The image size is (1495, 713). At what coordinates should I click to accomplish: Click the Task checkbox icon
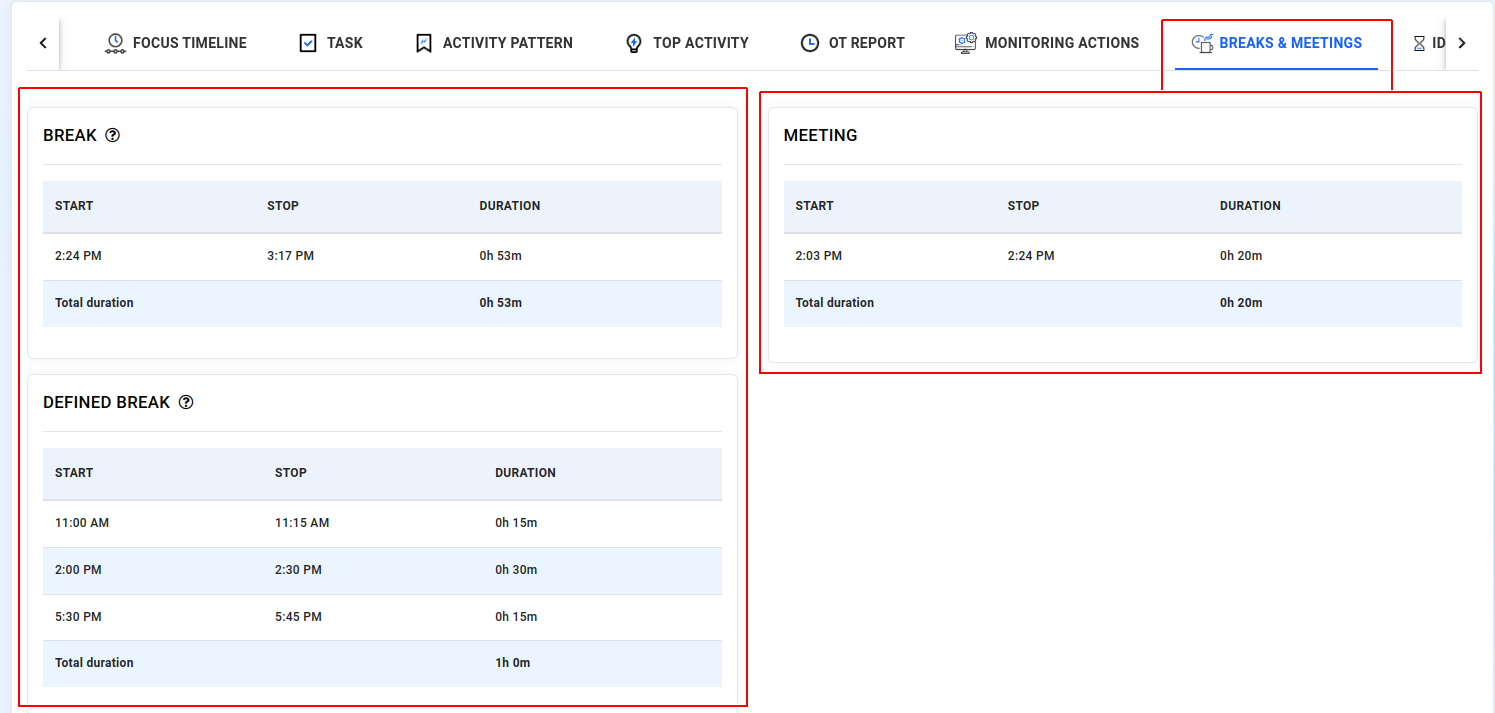308,43
